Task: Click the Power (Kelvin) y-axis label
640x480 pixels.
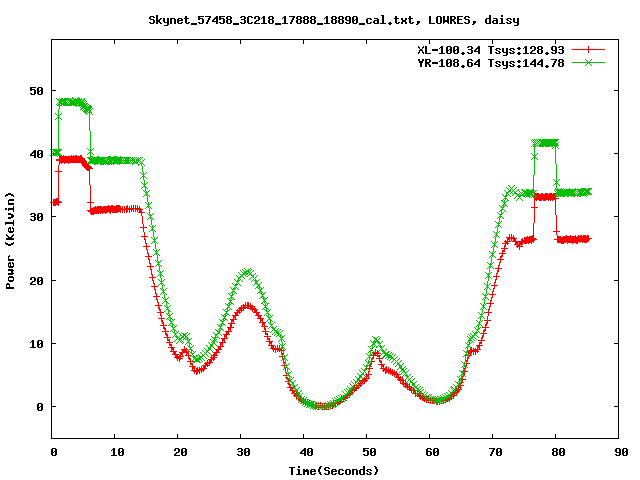Action: (10, 241)
